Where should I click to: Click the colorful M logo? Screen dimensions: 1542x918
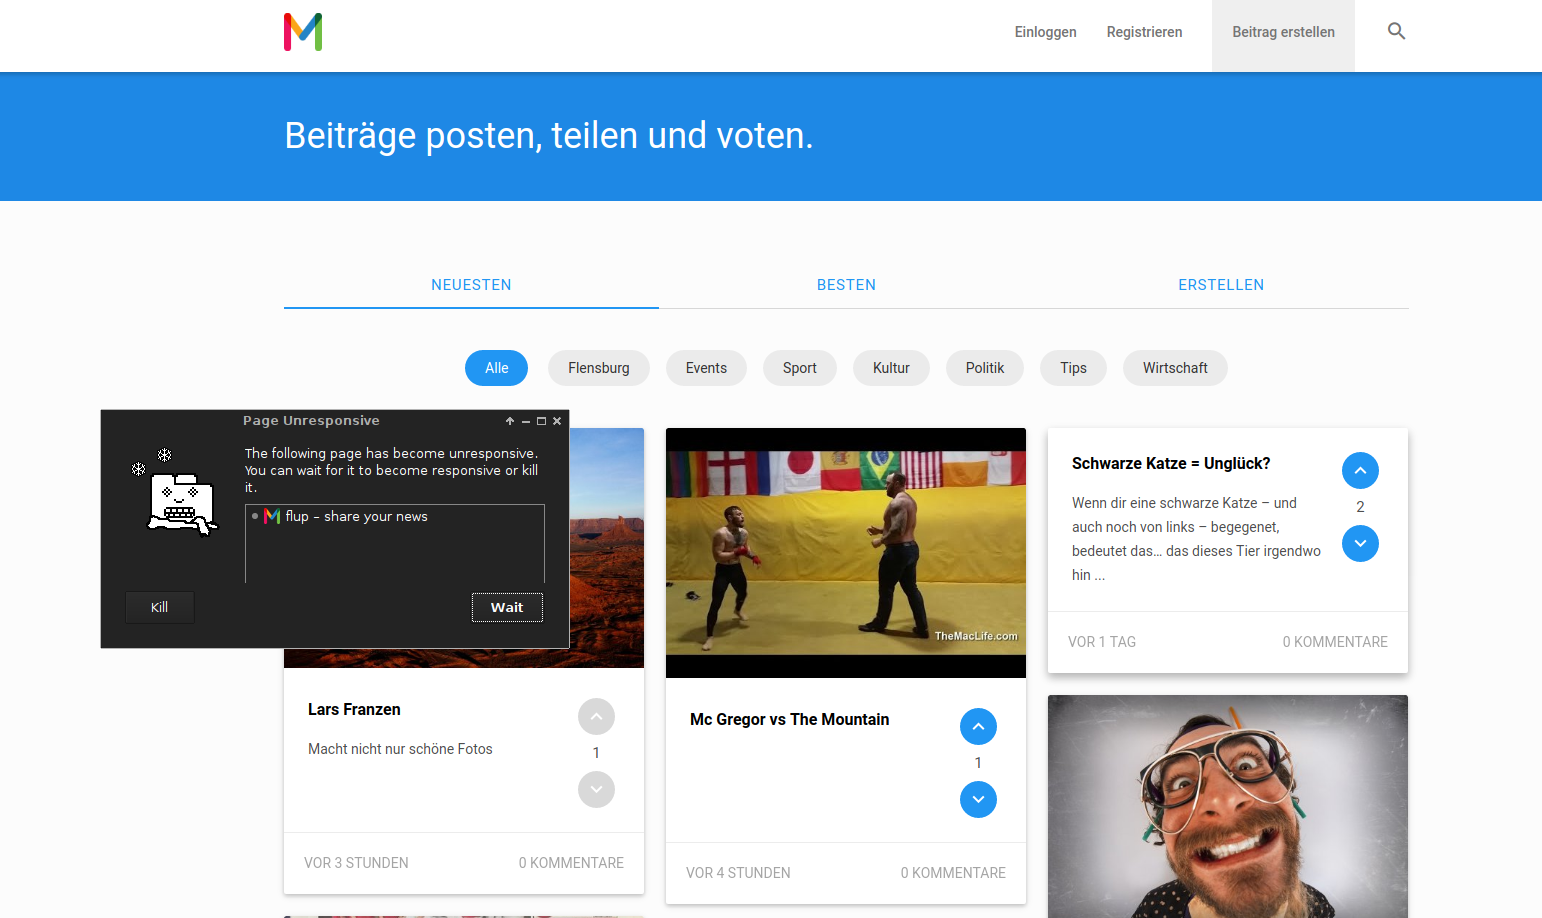click(x=303, y=32)
